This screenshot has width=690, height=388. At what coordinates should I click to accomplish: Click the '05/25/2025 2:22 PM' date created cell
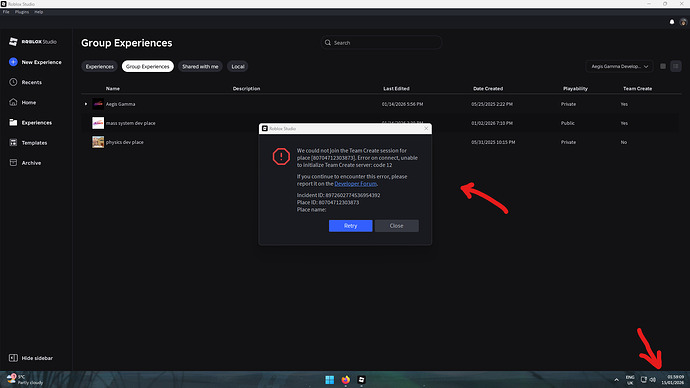point(492,104)
